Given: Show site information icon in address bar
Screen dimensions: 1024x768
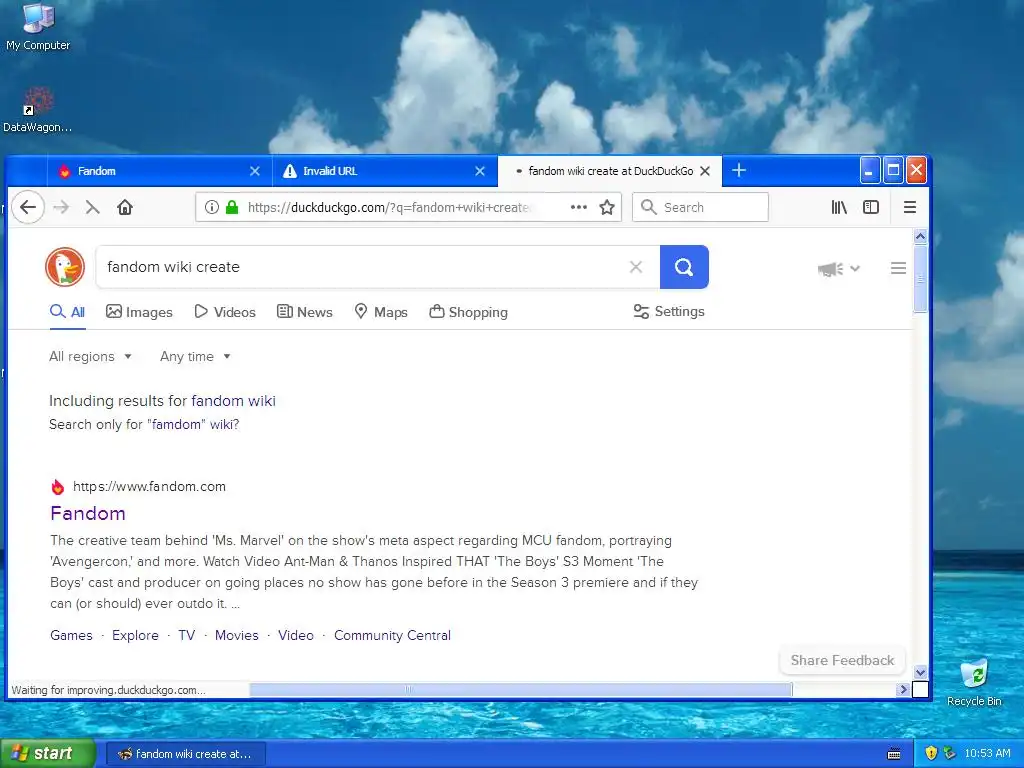Looking at the screenshot, I should tap(212, 208).
